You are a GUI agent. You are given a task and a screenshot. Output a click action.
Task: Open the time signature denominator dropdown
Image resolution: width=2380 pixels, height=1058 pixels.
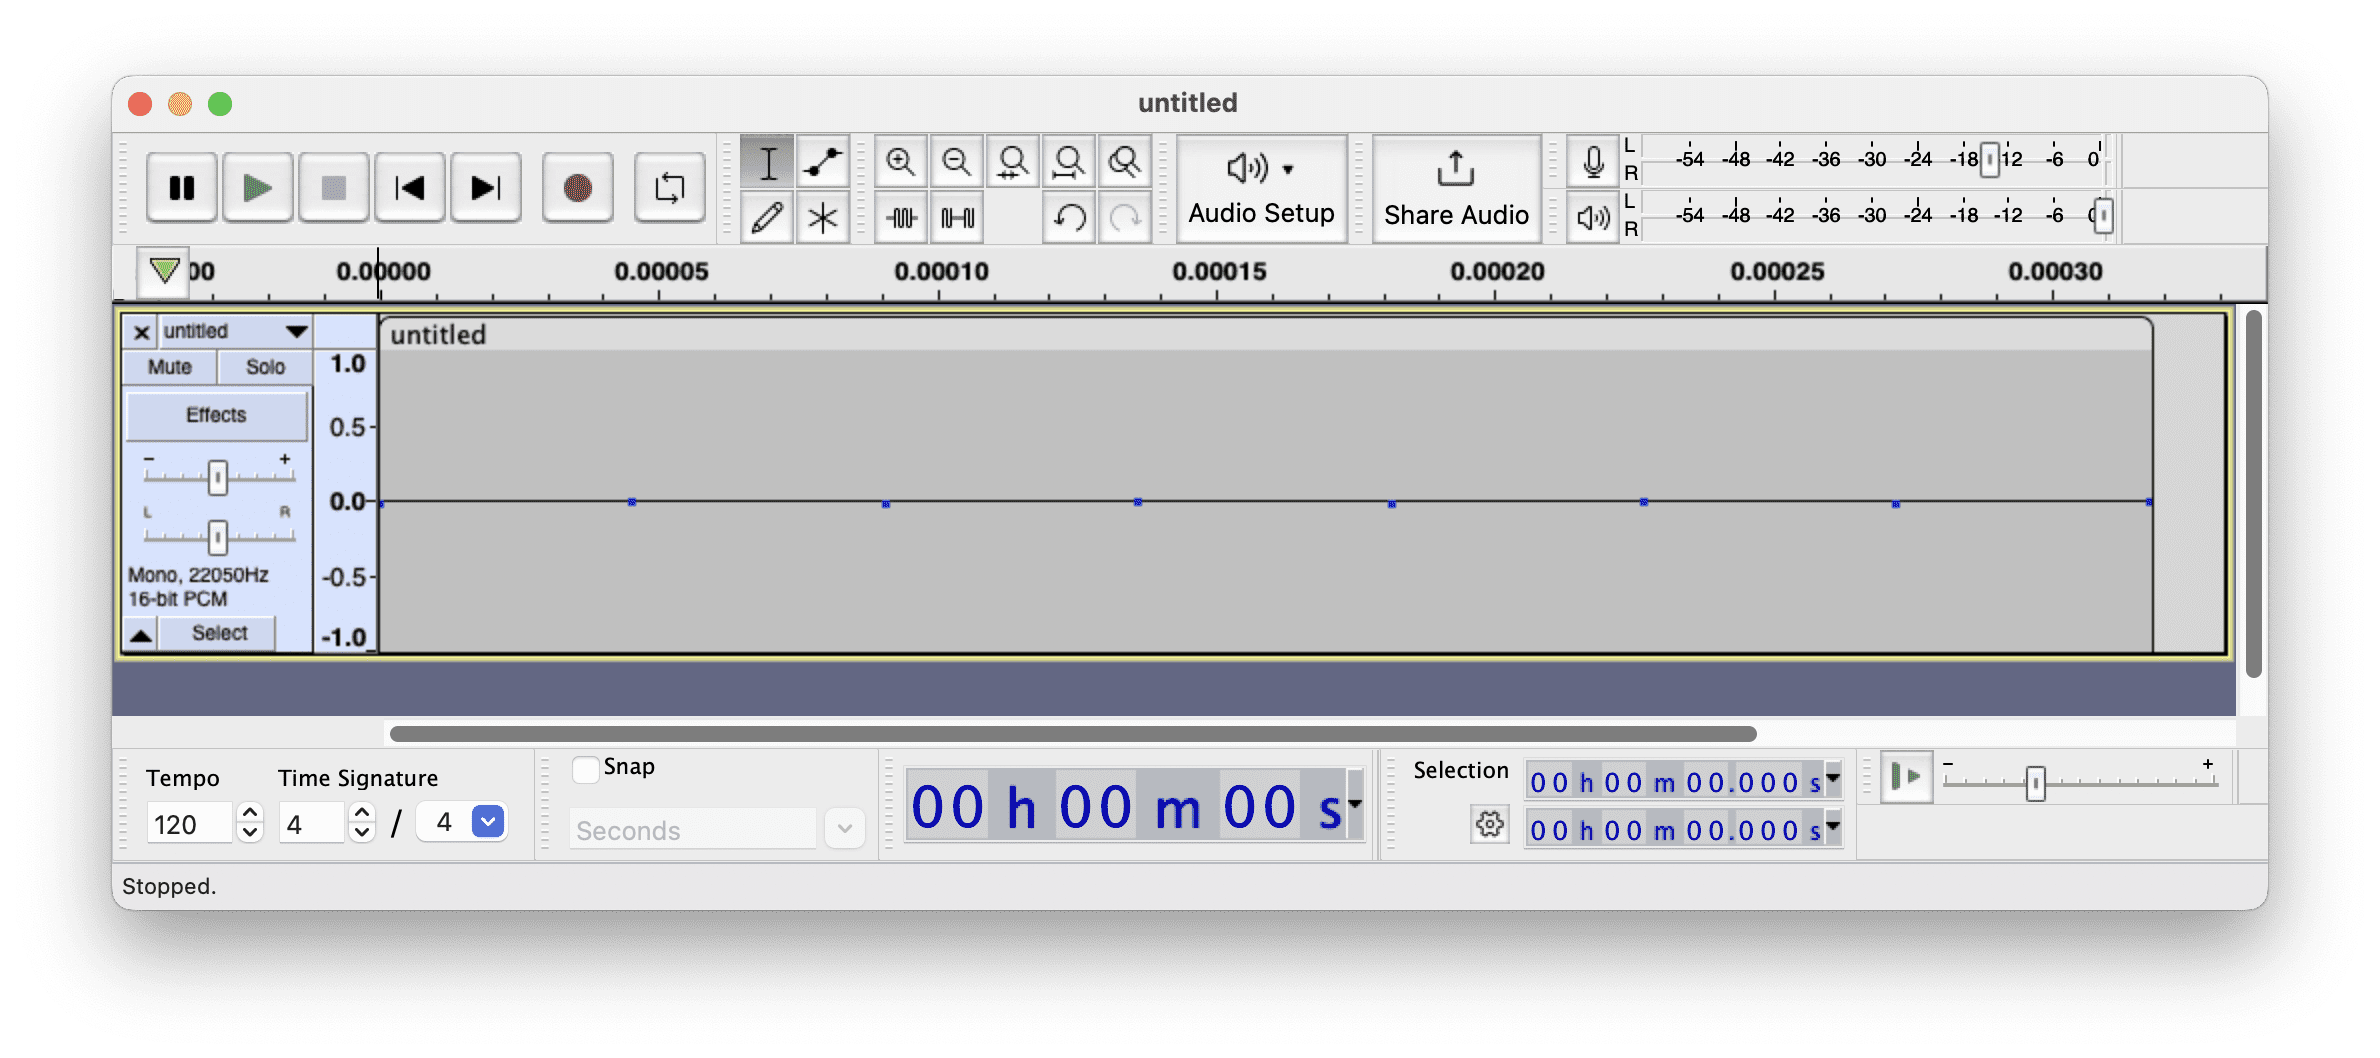tap(488, 822)
